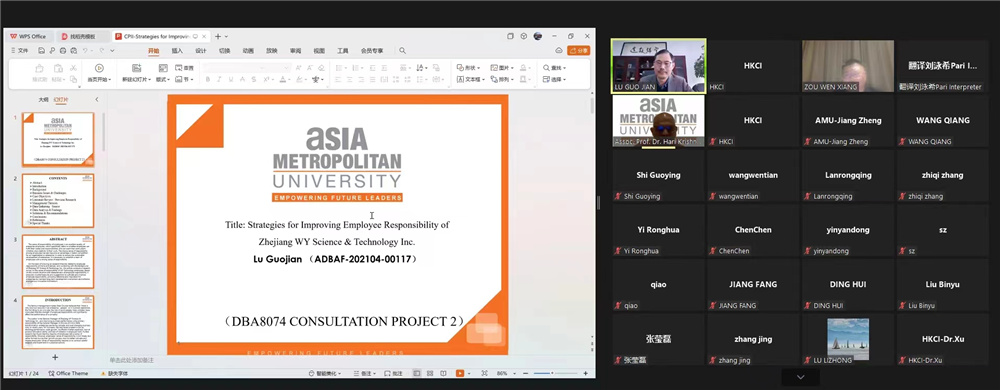Save the presentation with the save icon
Screen dimensions: 1000x390
[41, 50]
